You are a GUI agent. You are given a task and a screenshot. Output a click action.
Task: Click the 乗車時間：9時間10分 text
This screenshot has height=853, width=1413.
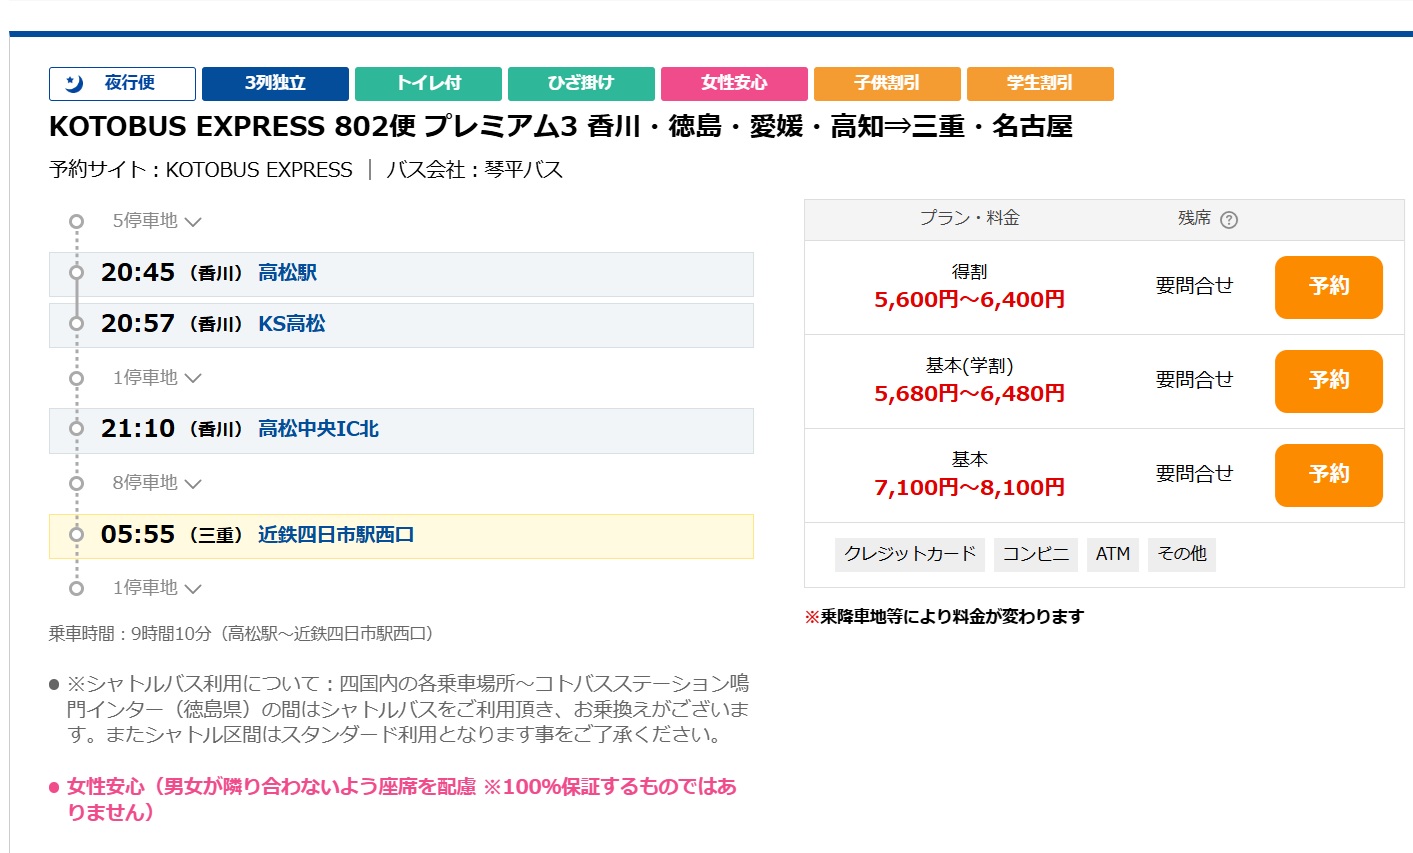tap(241, 634)
